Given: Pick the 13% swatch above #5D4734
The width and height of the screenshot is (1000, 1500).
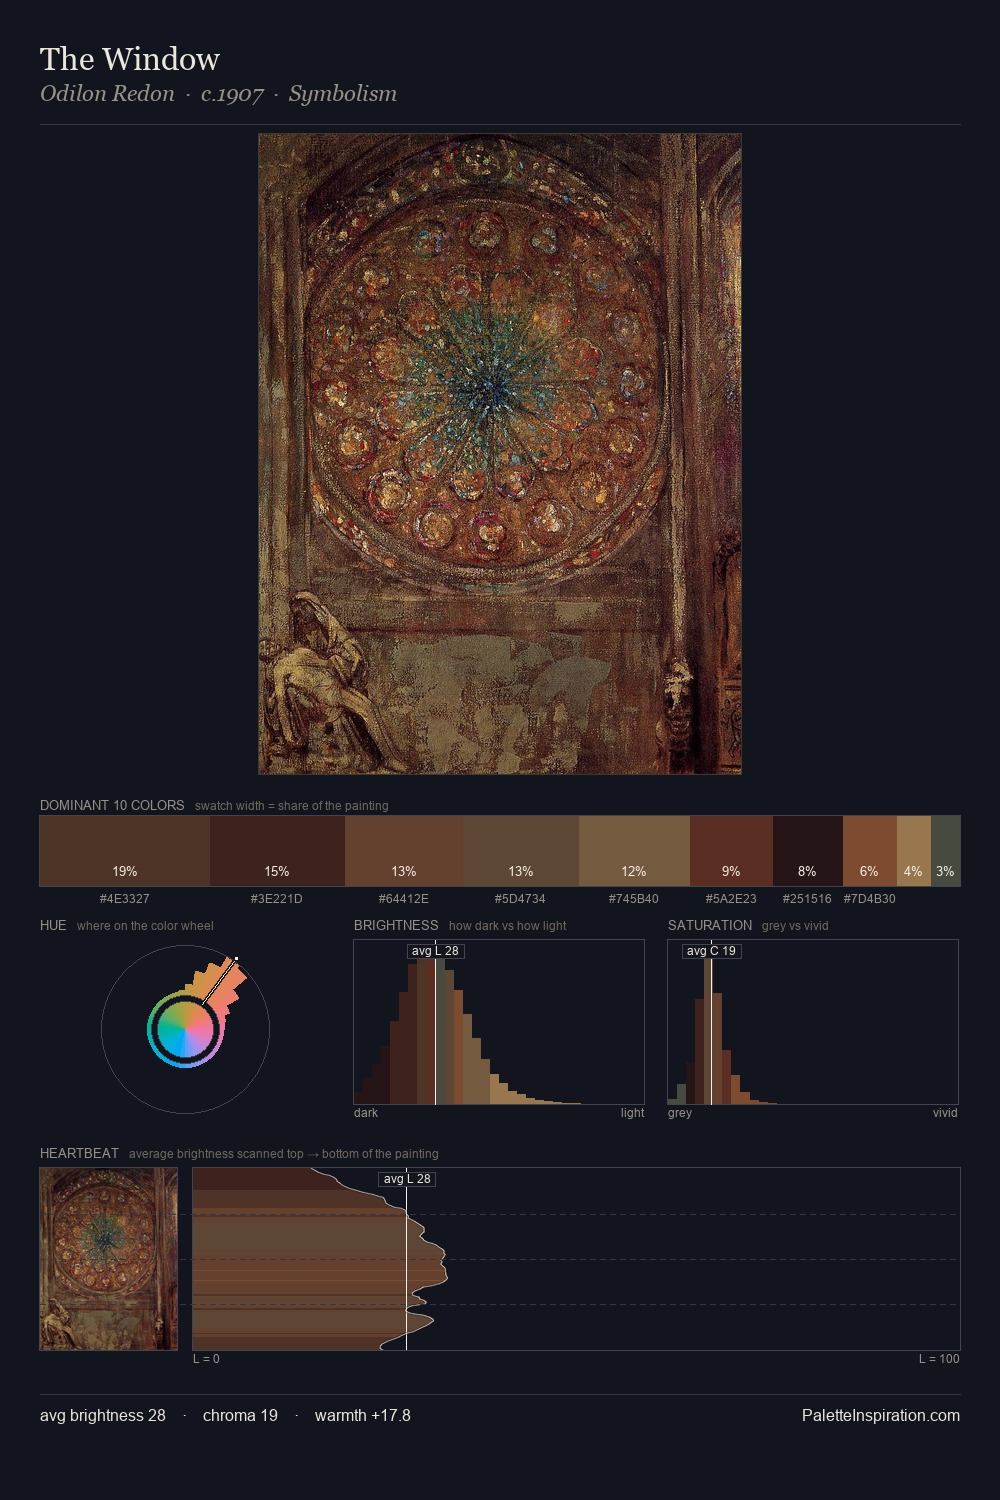Looking at the screenshot, I should click(521, 851).
